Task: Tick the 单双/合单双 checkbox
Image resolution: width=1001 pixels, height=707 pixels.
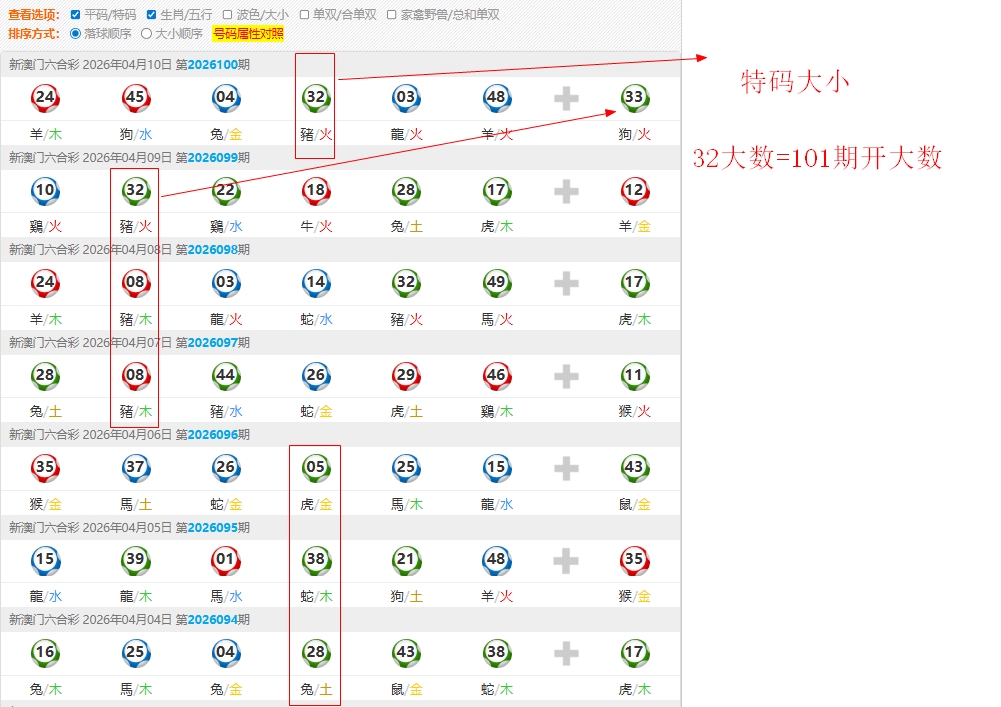Action: pos(304,15)
